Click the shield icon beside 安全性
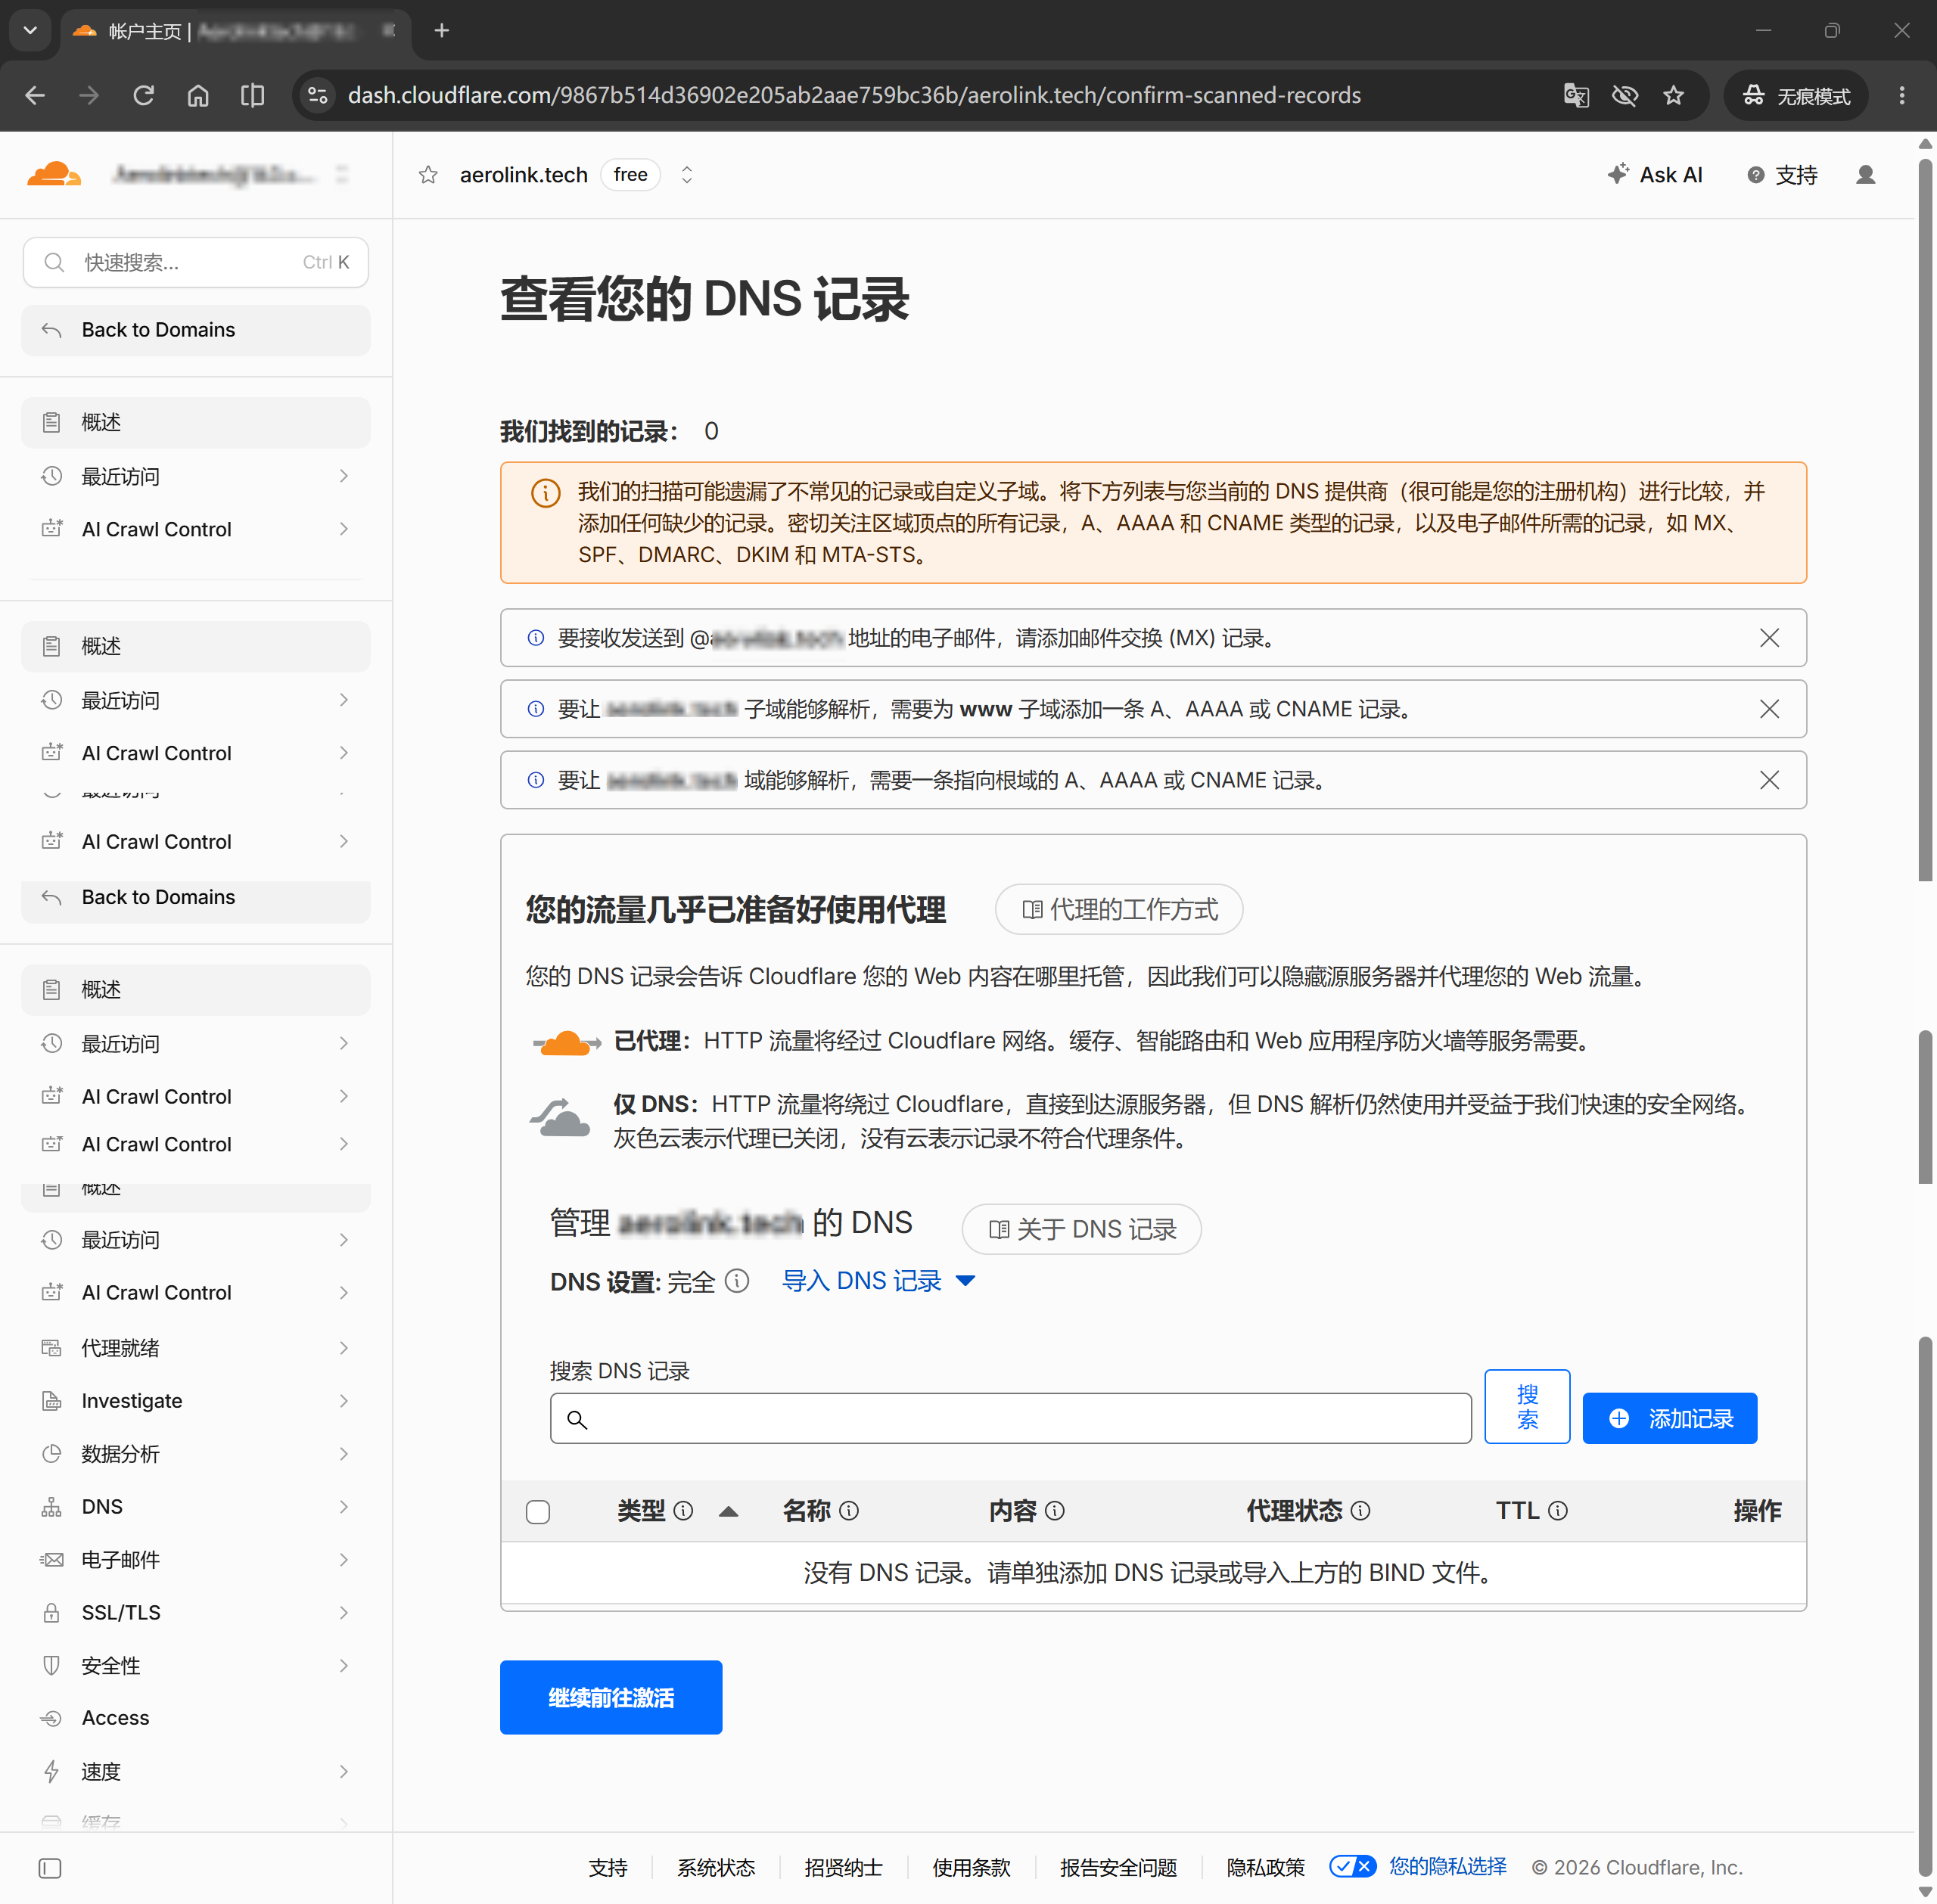The height and width of the screenshot is (1904, 1937). tap(51, 1665)
